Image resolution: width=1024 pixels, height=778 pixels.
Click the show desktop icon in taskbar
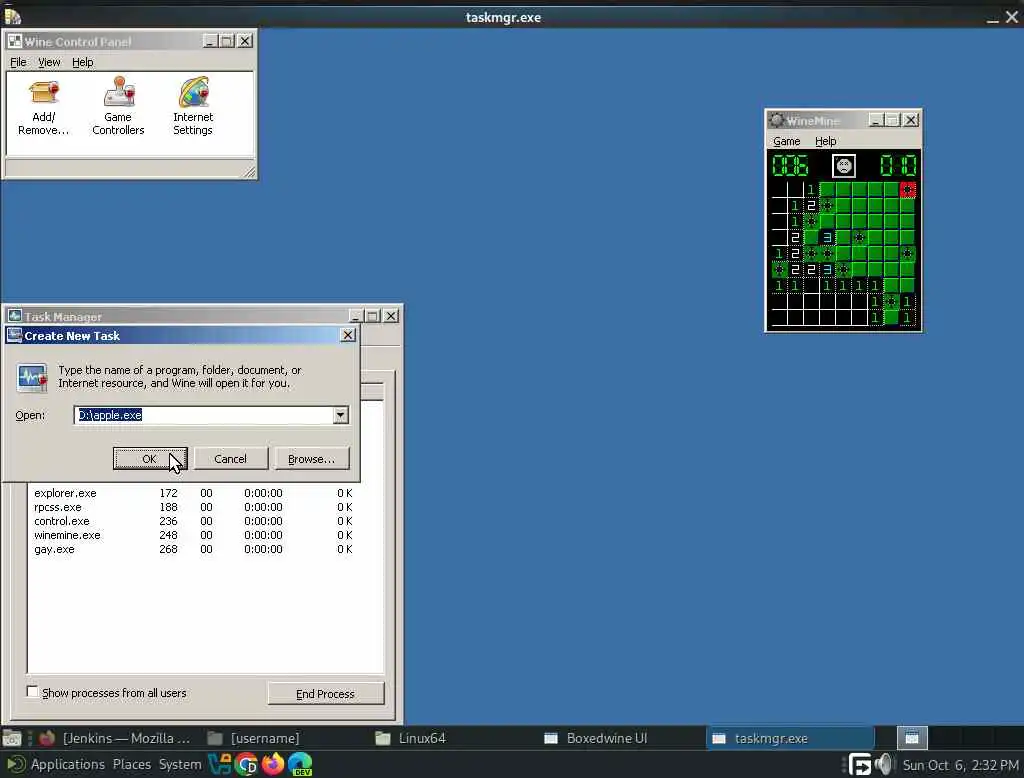(12, 738)
